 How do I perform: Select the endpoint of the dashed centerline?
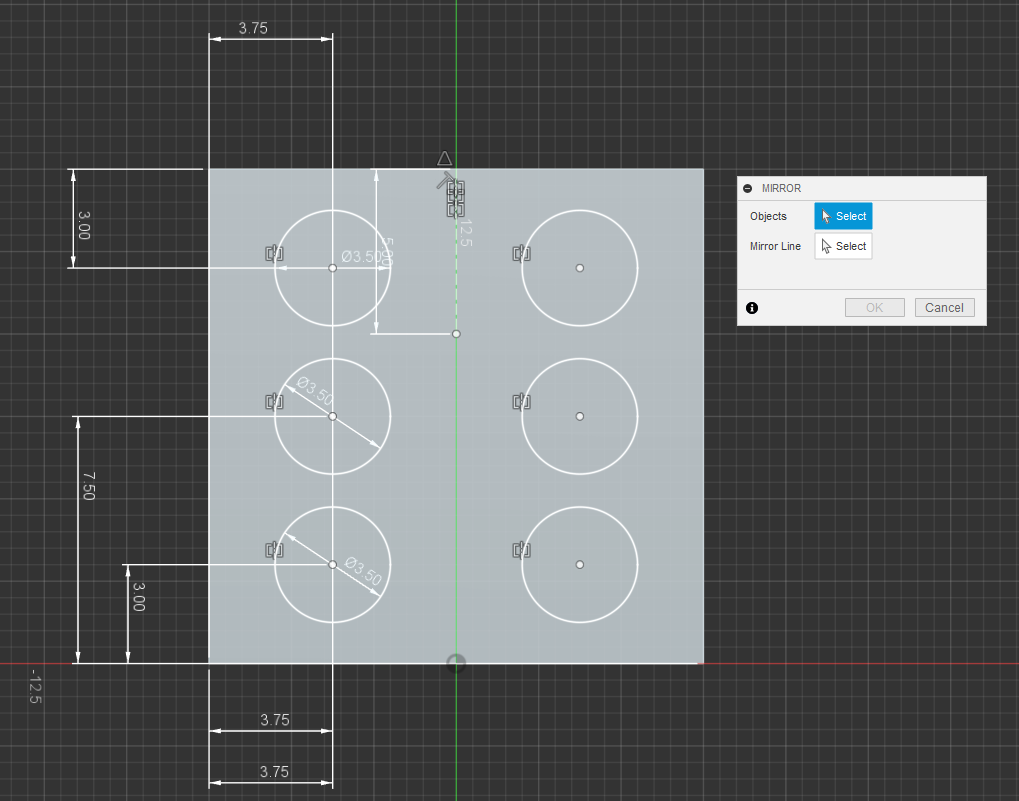[x=456, y=334]
